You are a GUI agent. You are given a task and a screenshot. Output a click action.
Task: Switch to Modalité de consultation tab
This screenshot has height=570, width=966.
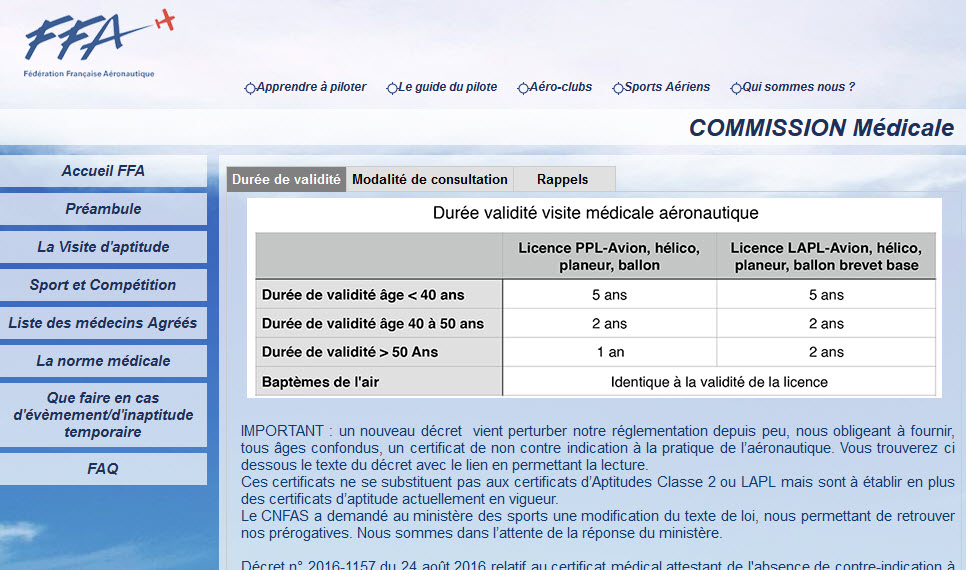(430, 180)
